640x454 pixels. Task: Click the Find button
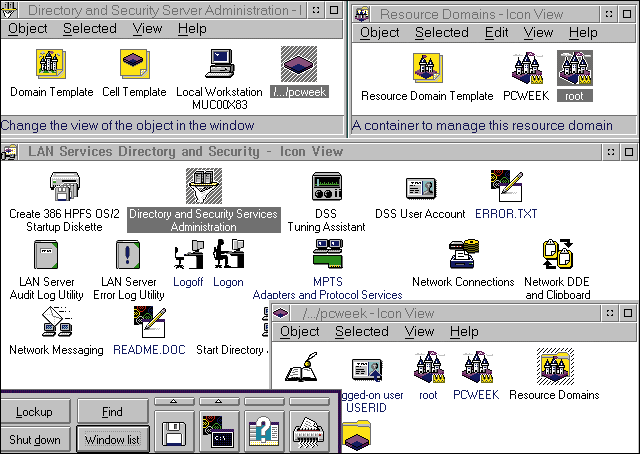113,412
